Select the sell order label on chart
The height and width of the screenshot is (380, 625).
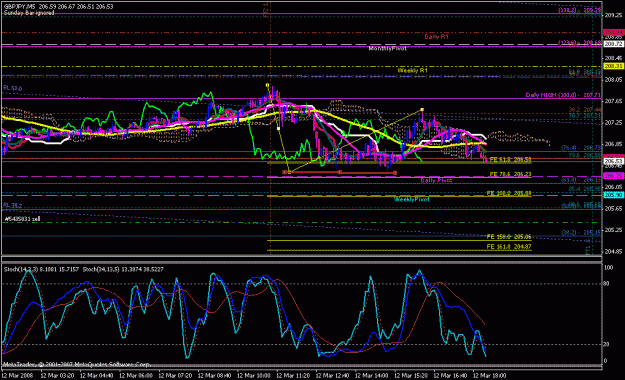pos(22,219)
